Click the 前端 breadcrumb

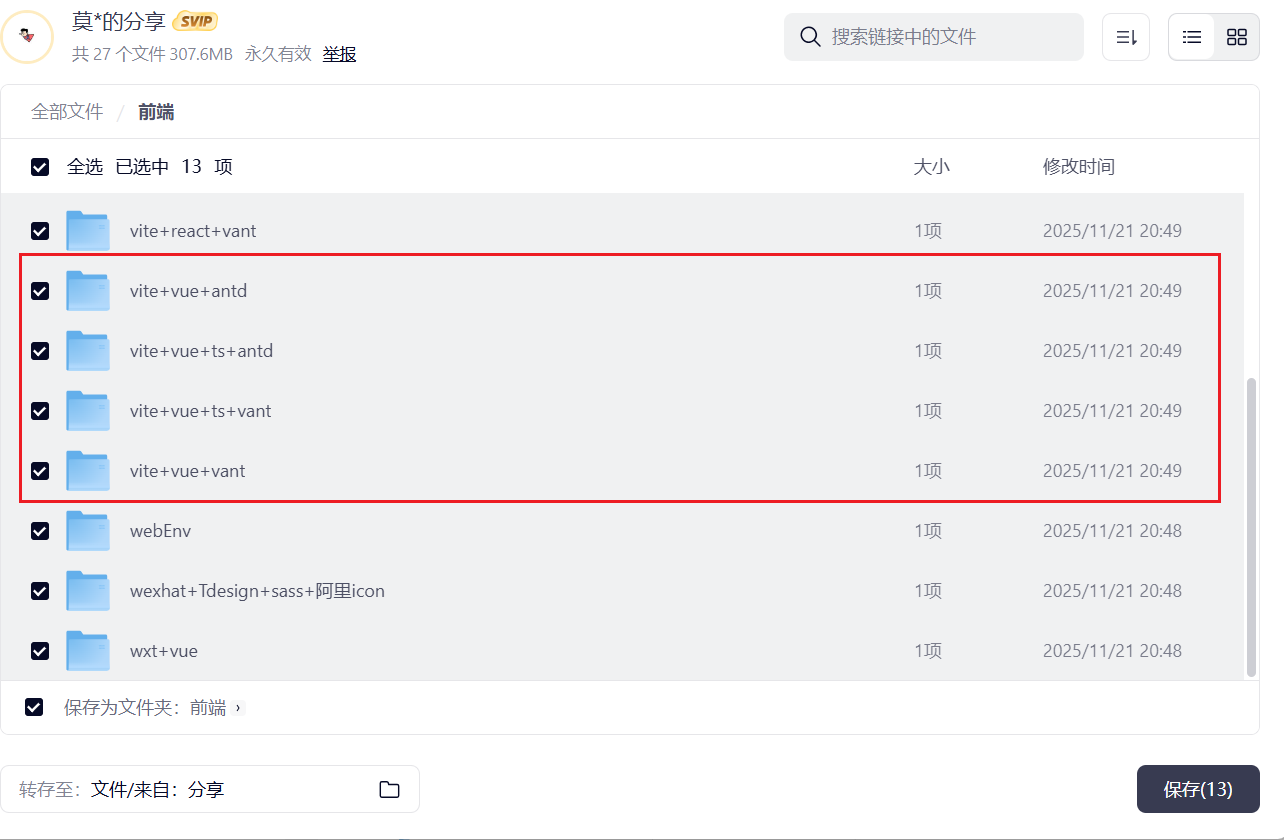click(x=156, y=112)
